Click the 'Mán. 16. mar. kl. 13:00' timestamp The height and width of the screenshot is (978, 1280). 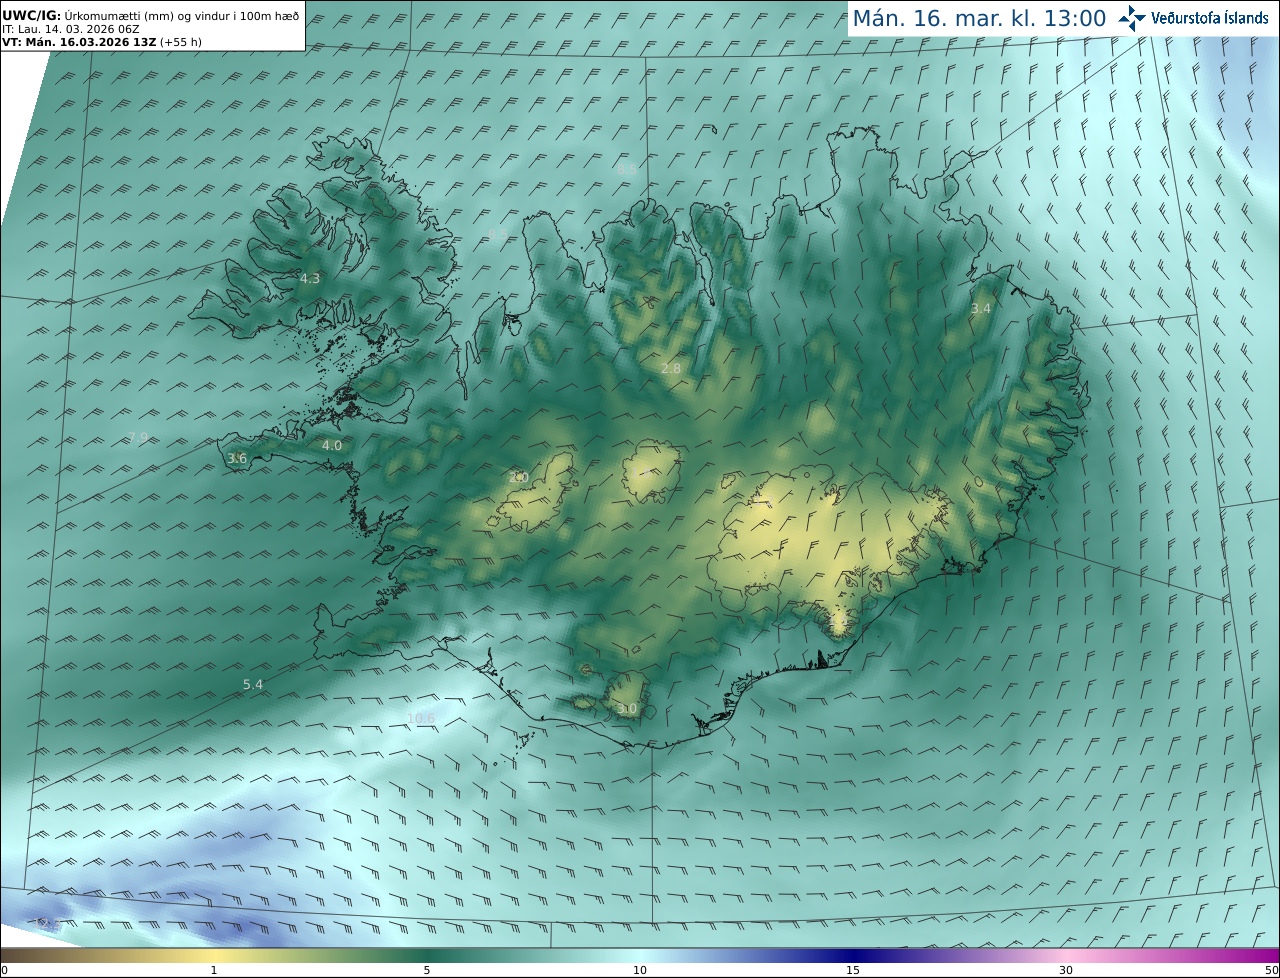979,18
